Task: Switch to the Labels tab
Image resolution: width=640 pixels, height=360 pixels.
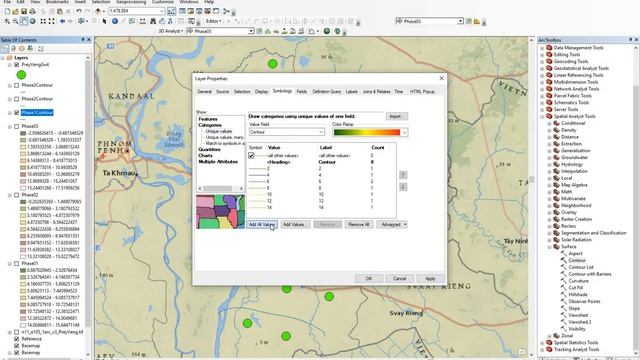Action: pos(351,92)
